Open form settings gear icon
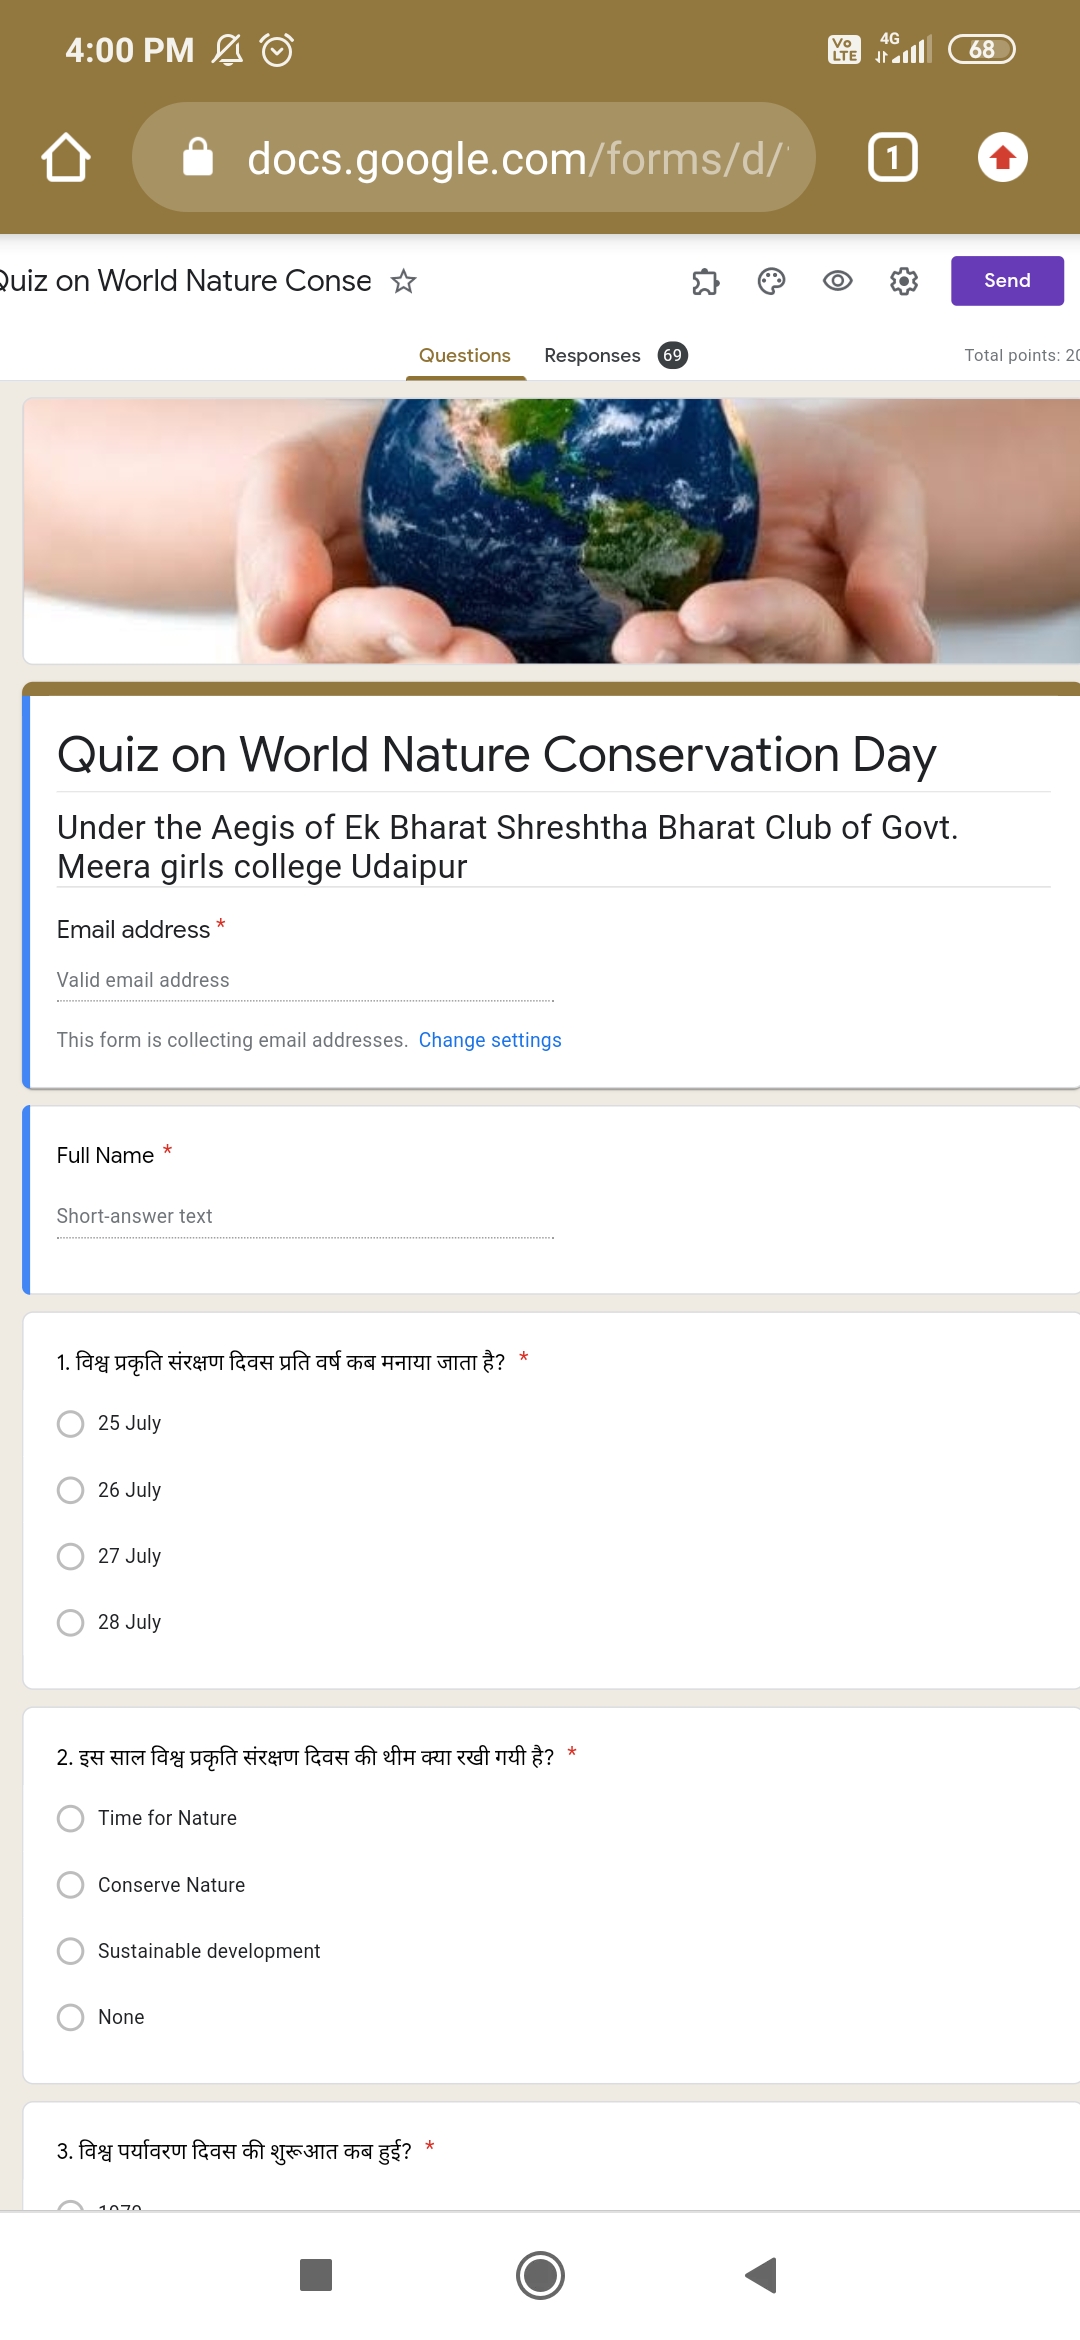Image resolution: width=1080 pixels, height=2340 pixels. [904, 281]
